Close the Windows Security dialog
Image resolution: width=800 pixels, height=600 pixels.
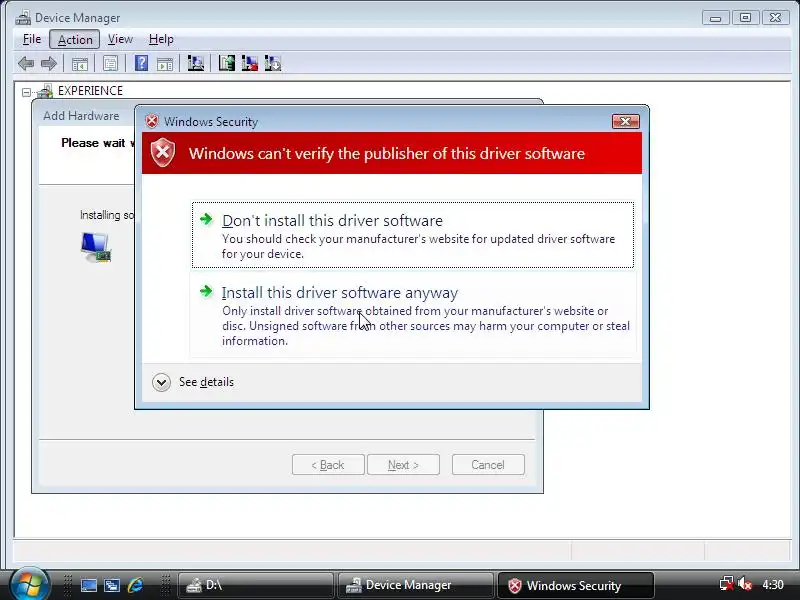tap(626, 121)
